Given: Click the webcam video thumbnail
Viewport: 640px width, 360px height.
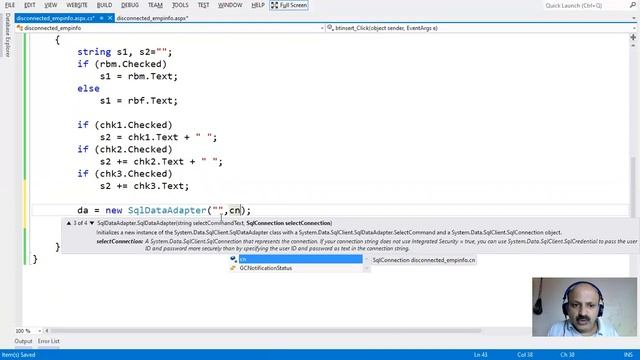Looking at the screenshot, I should click(584, 307).
